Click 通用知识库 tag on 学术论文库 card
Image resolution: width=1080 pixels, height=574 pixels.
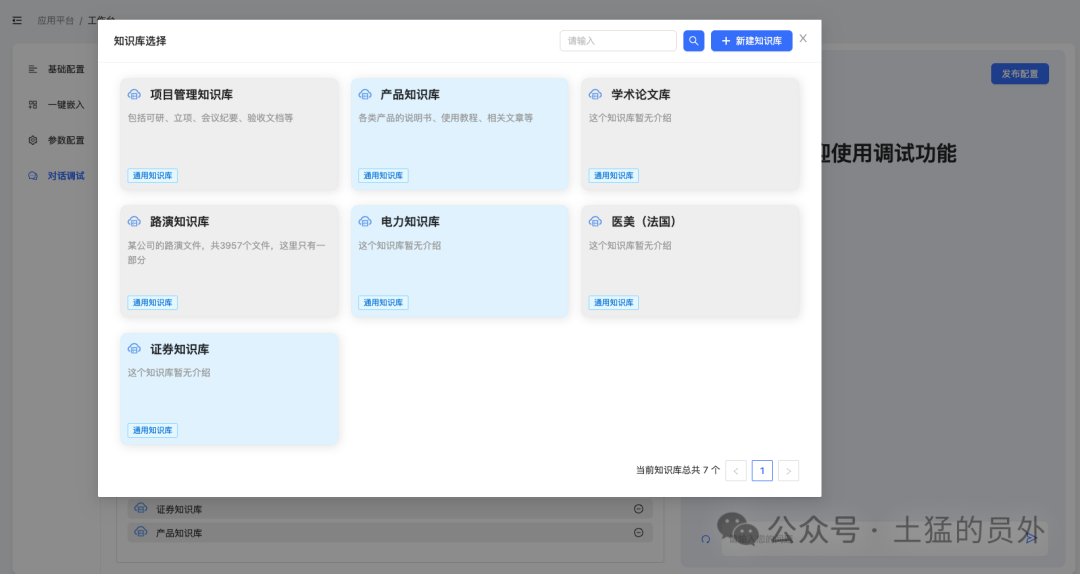tap(613, 176)
